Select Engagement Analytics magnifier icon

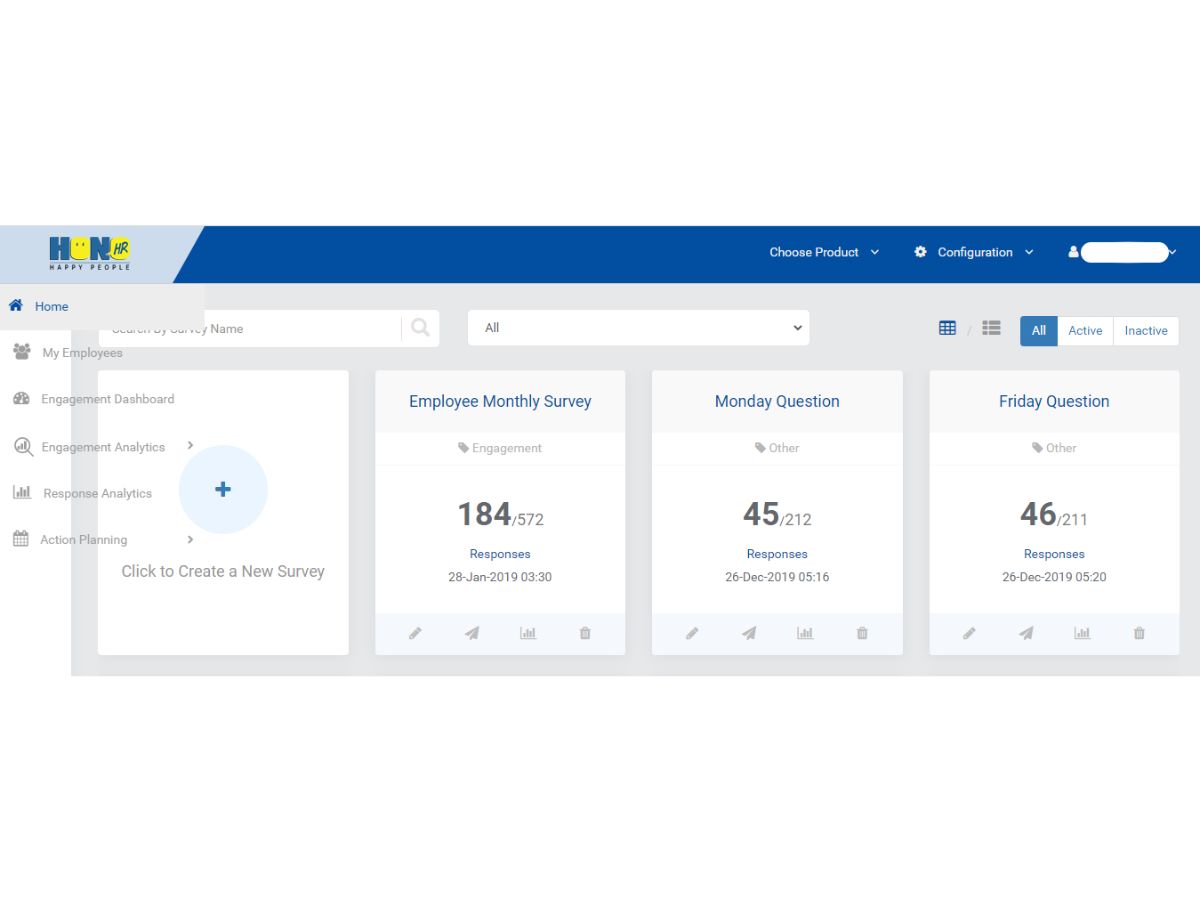coord(22,447)
